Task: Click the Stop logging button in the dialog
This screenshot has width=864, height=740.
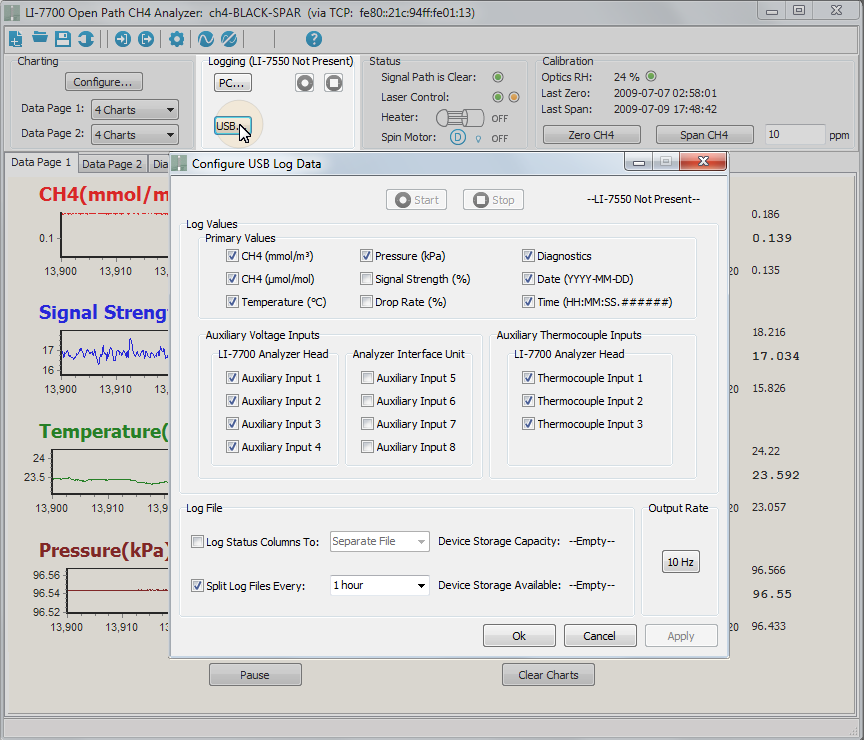Action: (493, 199)
